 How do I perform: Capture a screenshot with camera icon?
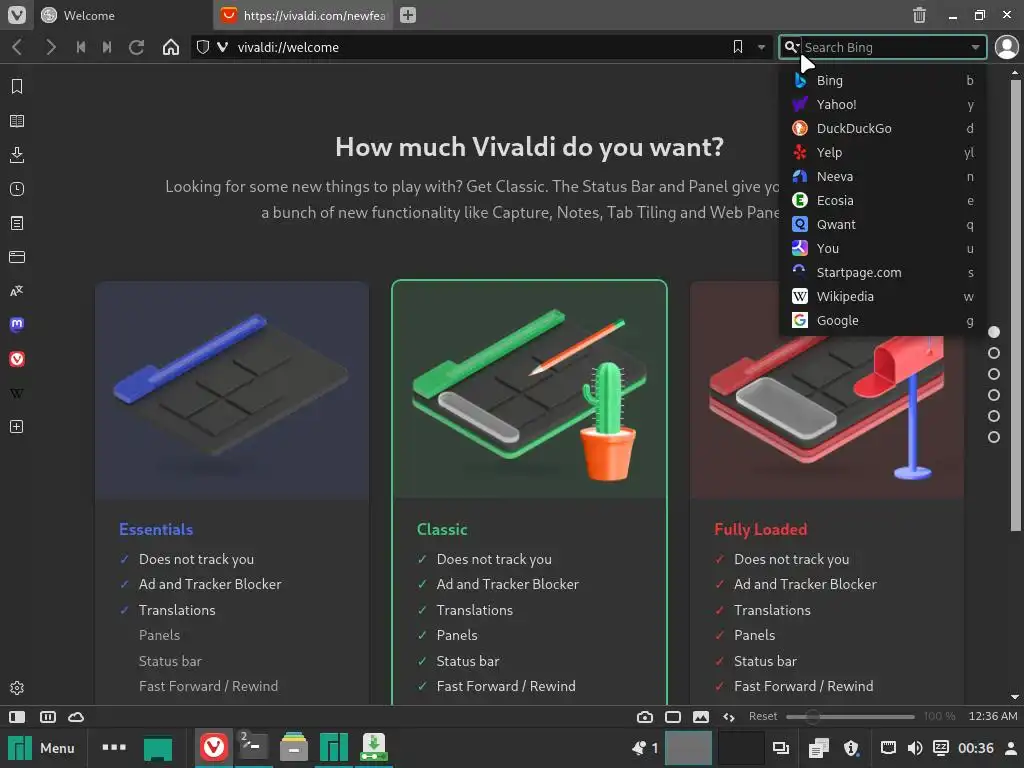point(645,717)
